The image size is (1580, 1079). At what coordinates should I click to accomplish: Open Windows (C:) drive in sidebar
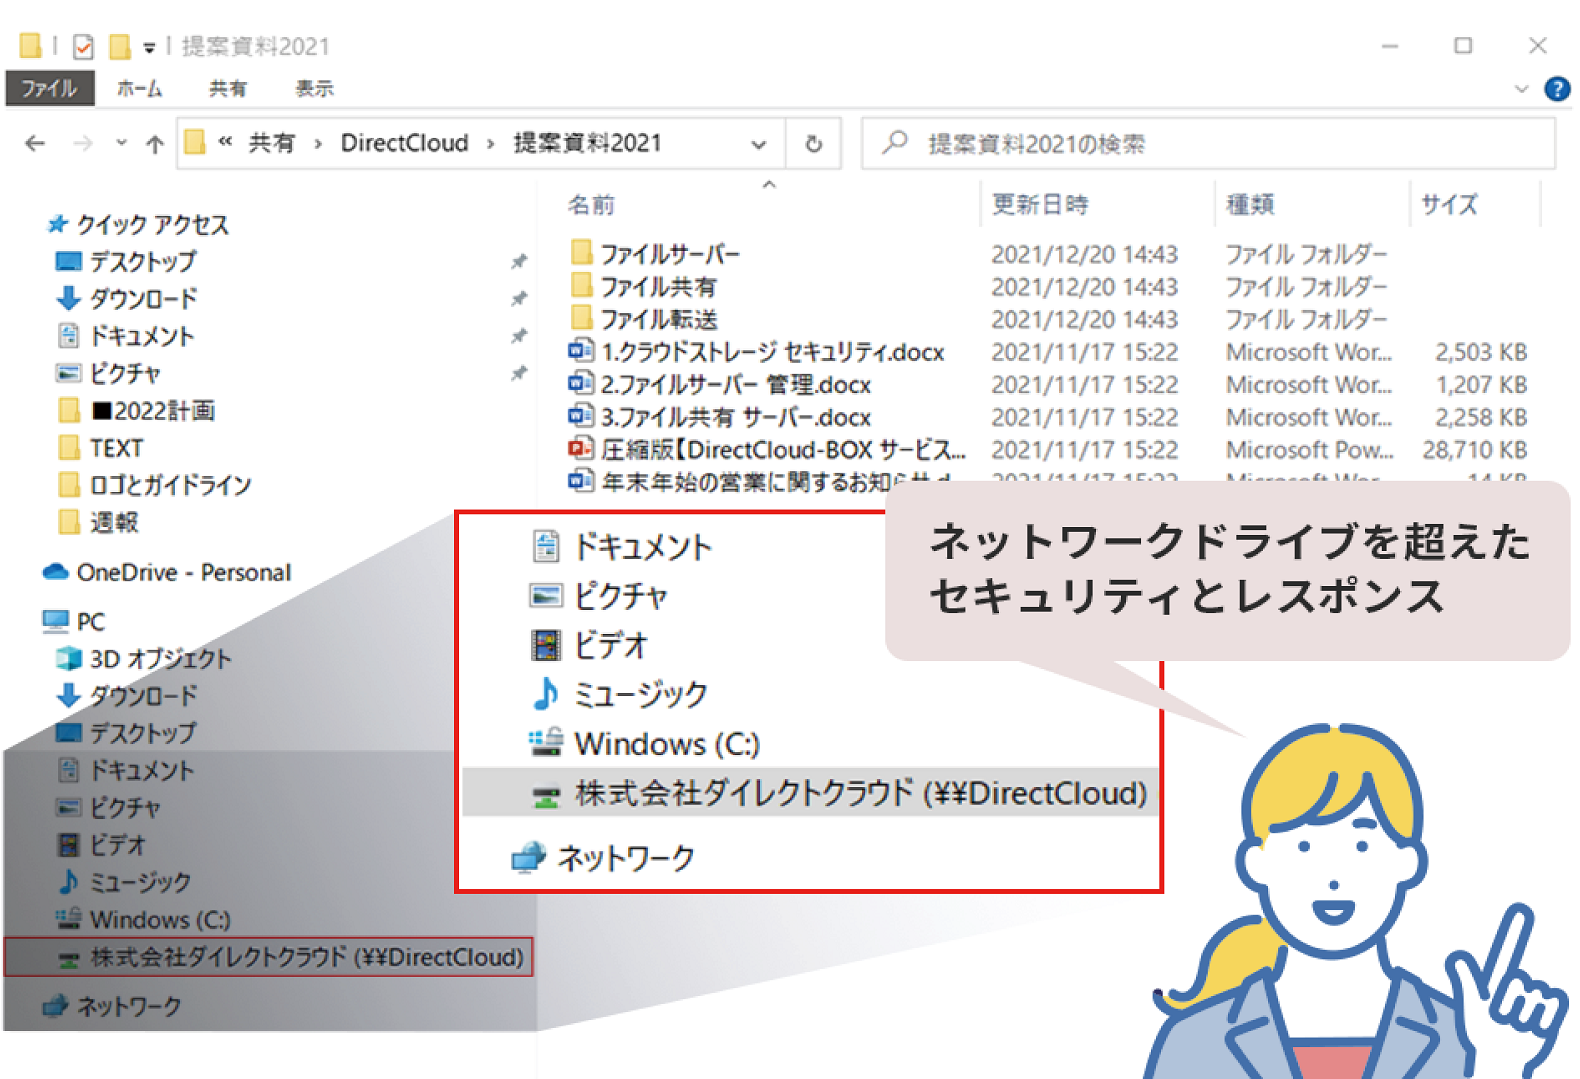160,919
